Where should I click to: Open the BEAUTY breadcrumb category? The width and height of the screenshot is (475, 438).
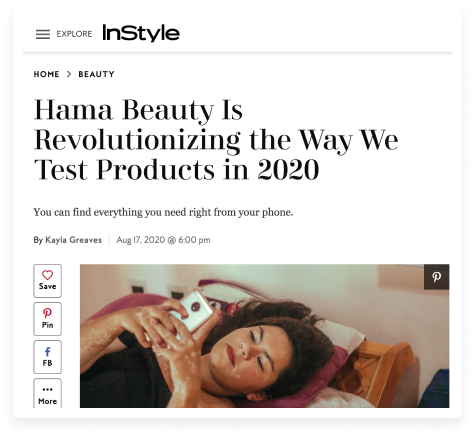(x=96, y=74)
